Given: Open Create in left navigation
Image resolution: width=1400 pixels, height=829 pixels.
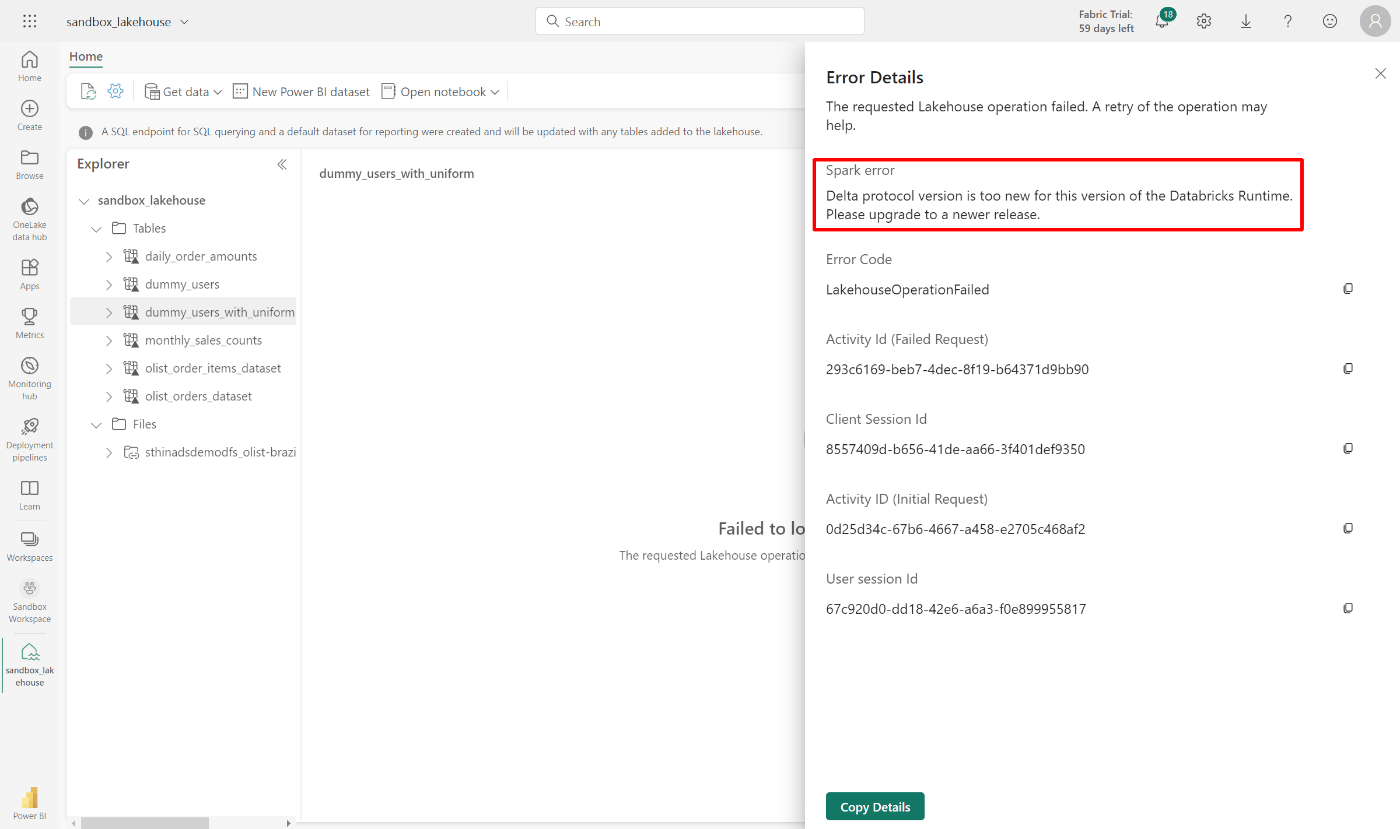Looking at the screenshot, I should 30,115.
